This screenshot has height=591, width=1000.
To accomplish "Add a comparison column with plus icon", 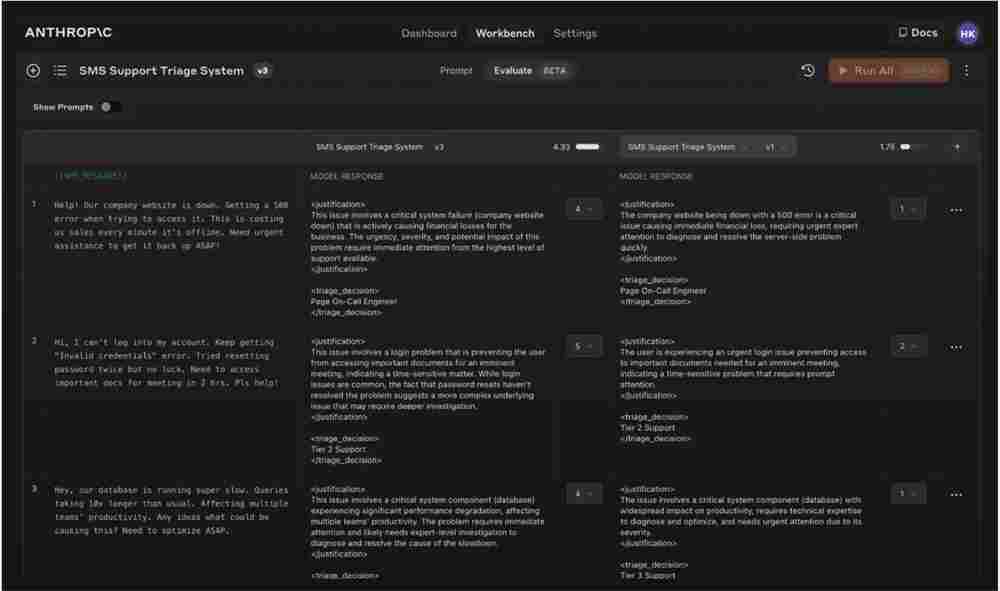I will click(956, 147).
